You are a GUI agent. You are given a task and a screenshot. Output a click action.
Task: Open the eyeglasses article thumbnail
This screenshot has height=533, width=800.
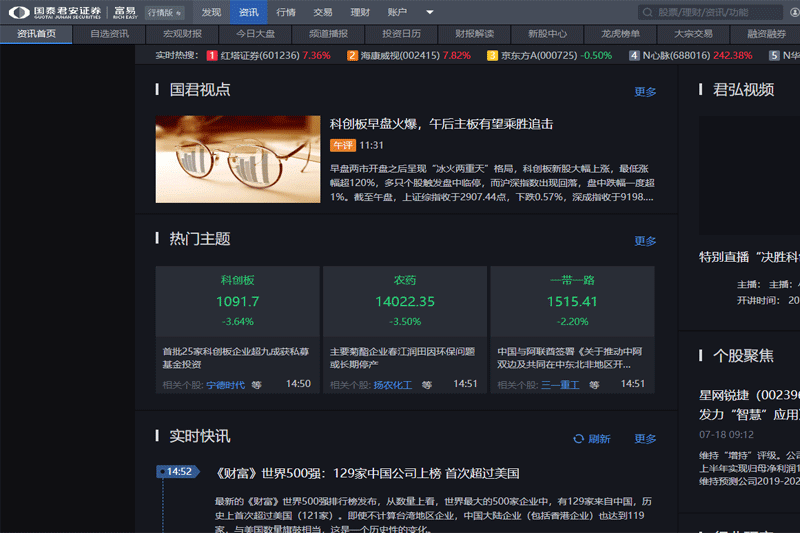[x=238, y=159]
